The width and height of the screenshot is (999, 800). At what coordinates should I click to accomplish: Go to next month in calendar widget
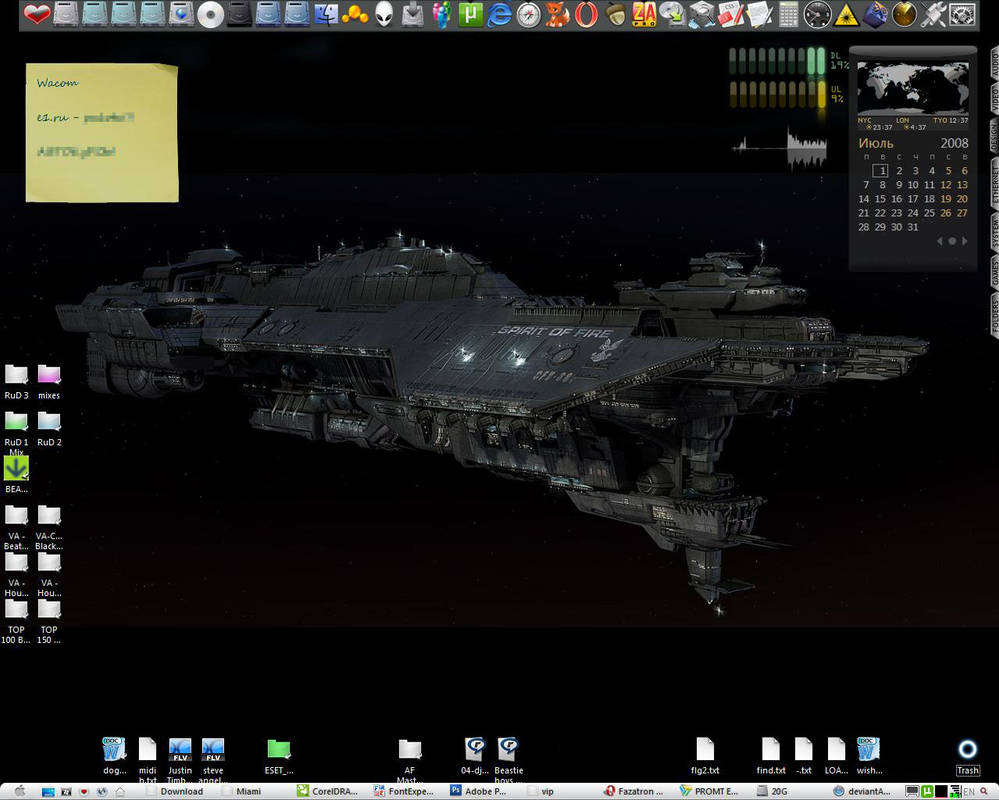[x=965, y=241]
